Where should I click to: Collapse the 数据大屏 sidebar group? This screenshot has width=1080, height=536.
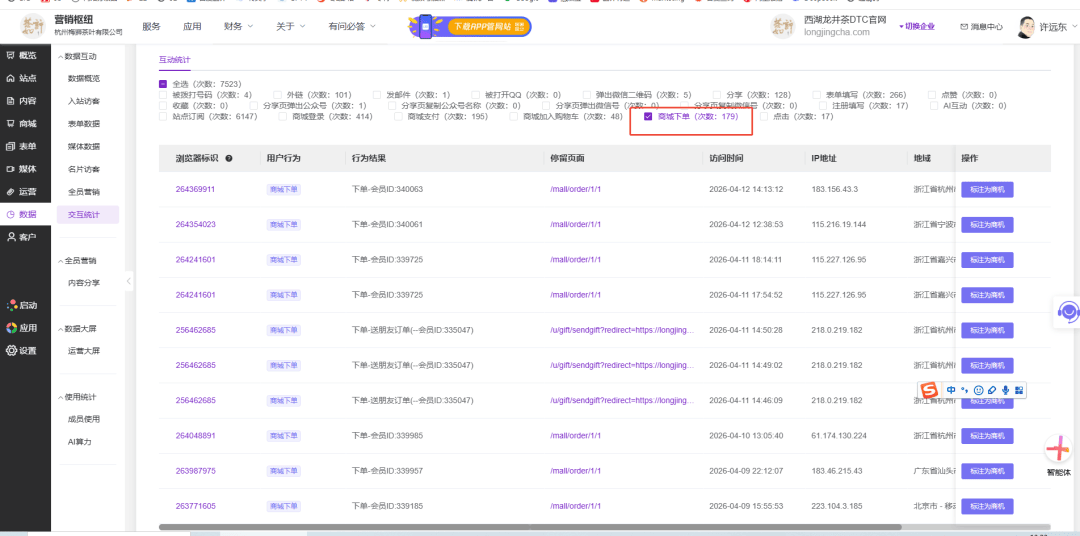pos(77,329)
